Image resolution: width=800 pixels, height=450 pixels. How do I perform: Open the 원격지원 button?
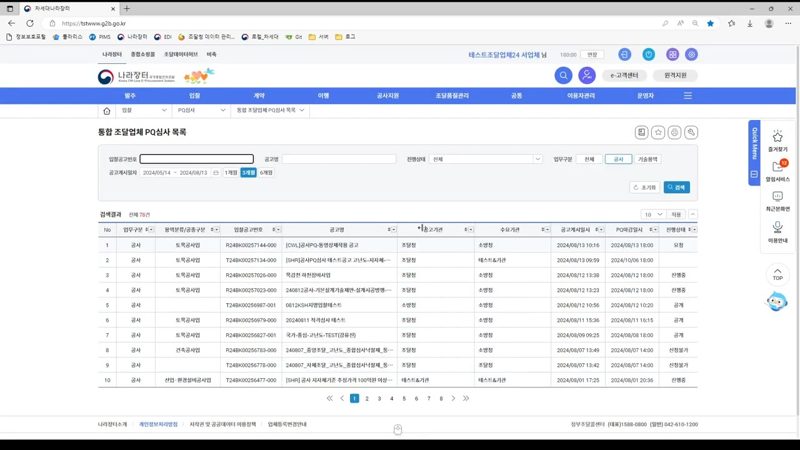[675, 76]
